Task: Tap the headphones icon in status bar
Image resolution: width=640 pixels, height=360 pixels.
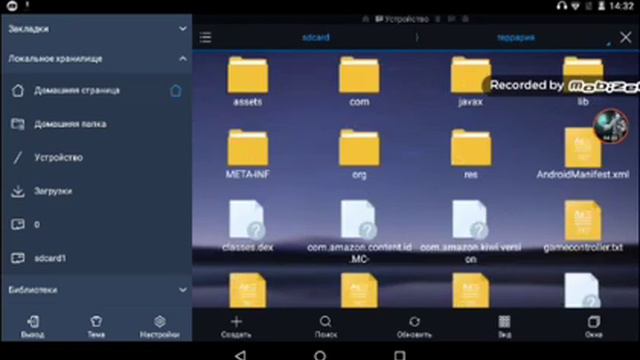Action: point(562,6)
